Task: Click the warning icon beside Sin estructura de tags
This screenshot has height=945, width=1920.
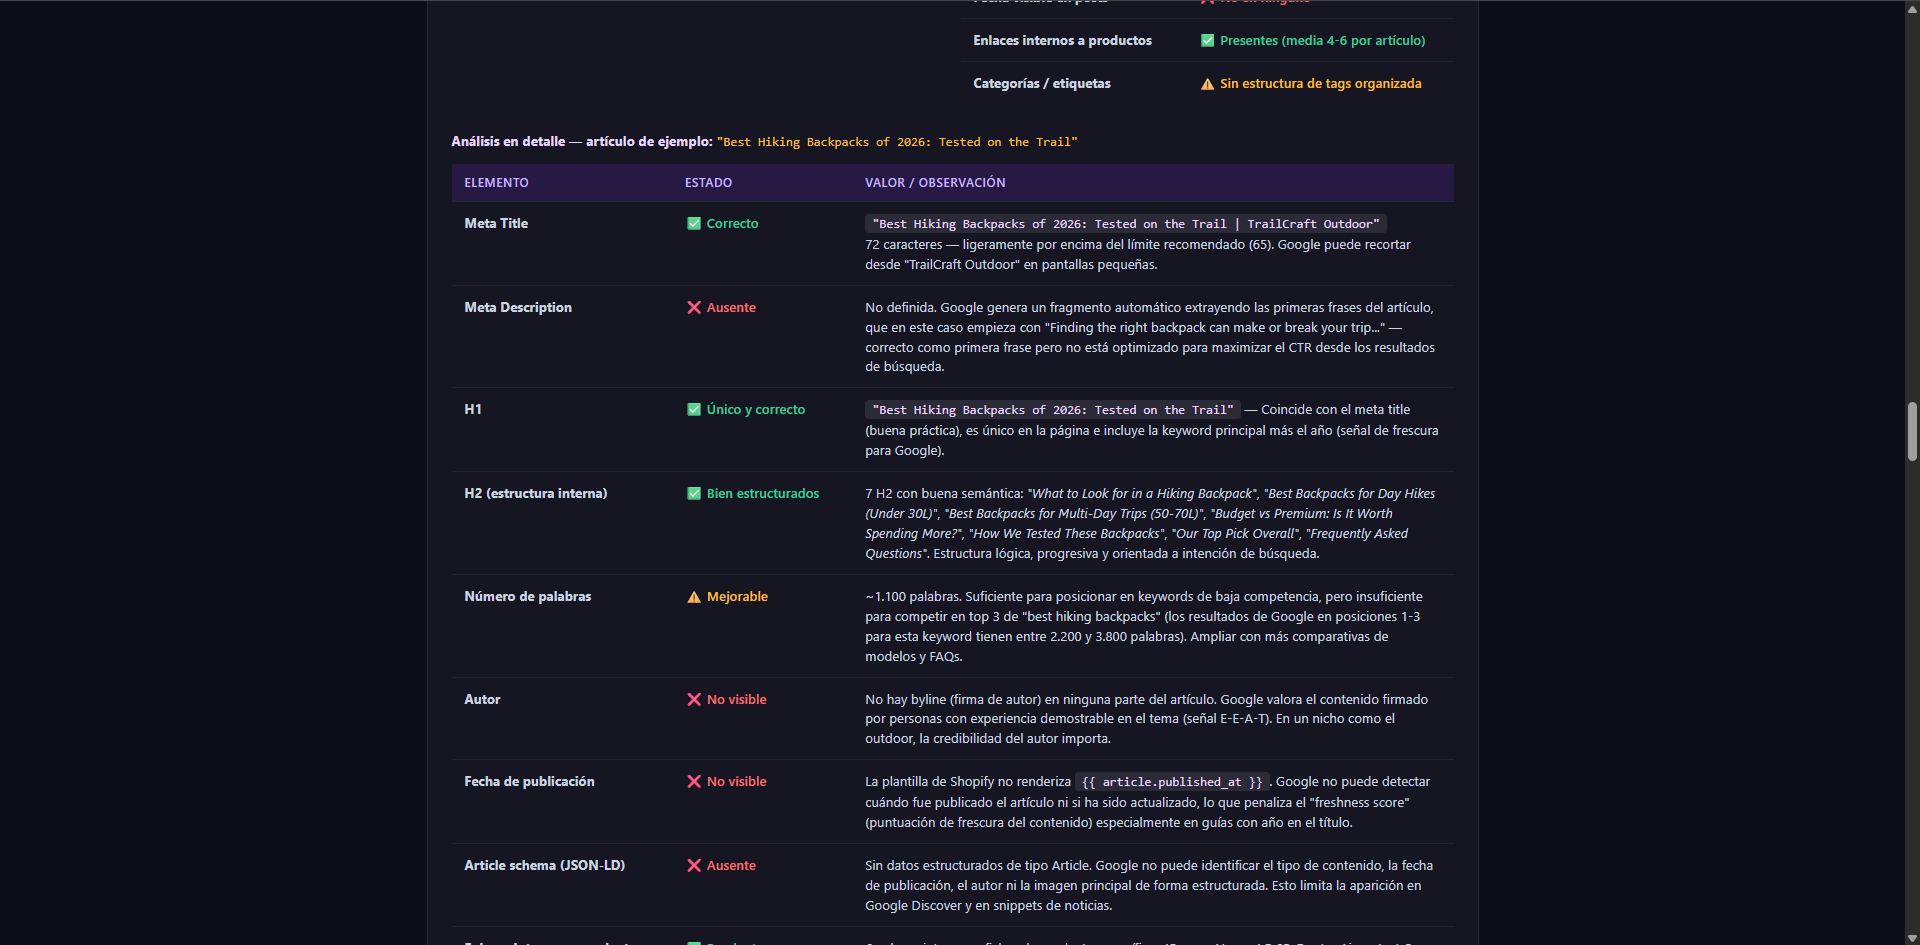Action: pos(1207,84)
